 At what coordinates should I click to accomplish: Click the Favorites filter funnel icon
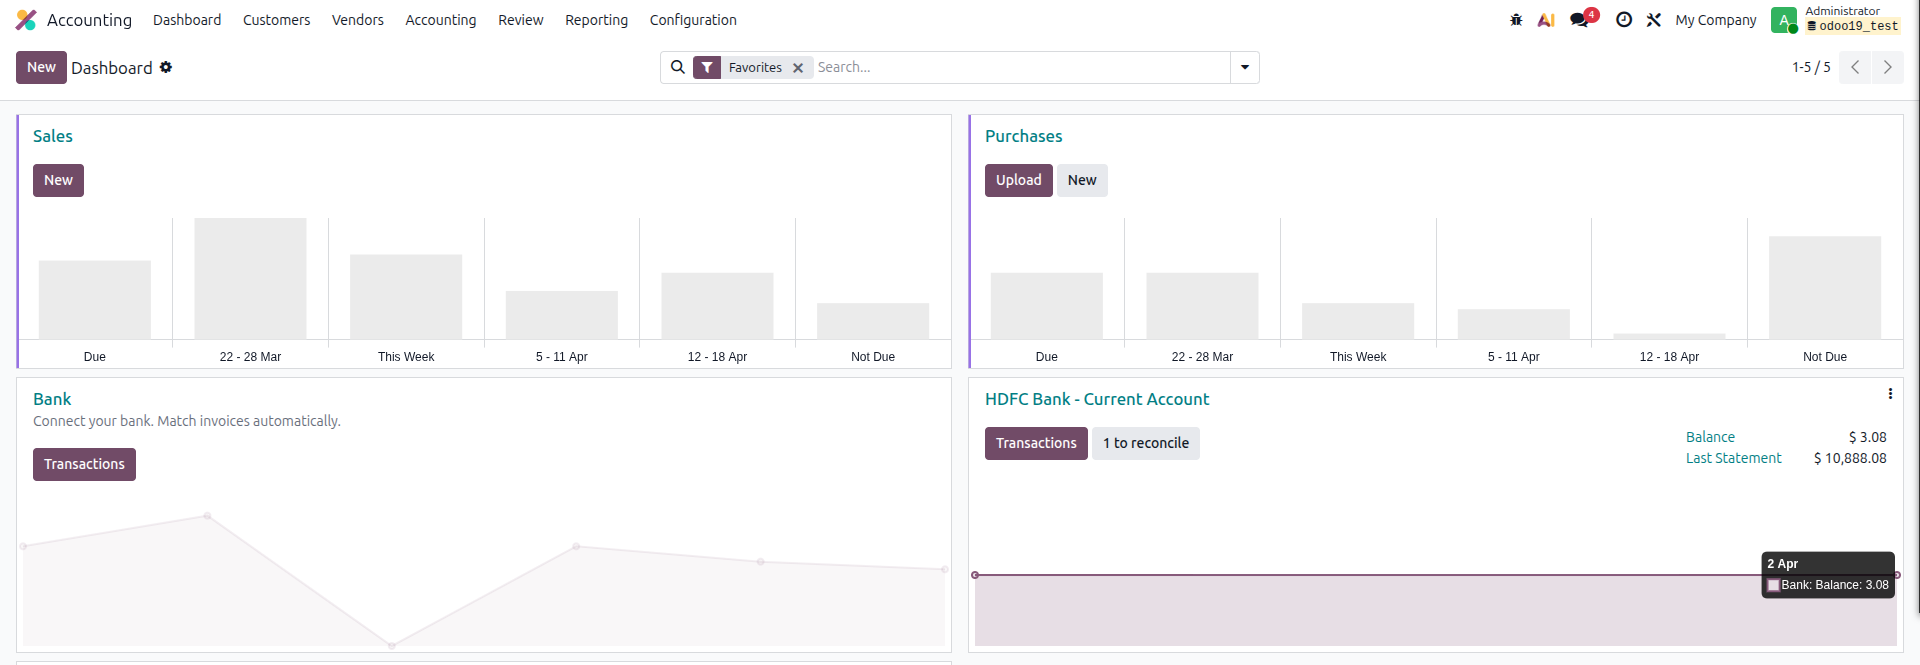click(x=707, y=67)
